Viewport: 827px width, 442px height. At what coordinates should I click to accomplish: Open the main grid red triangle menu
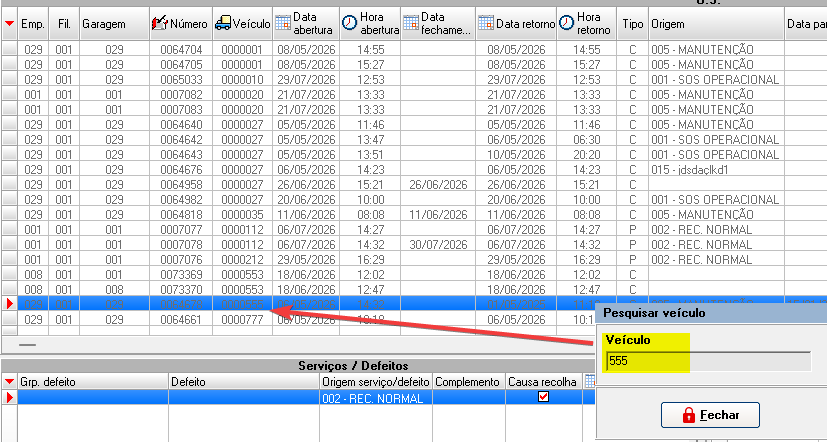point(9,24)
